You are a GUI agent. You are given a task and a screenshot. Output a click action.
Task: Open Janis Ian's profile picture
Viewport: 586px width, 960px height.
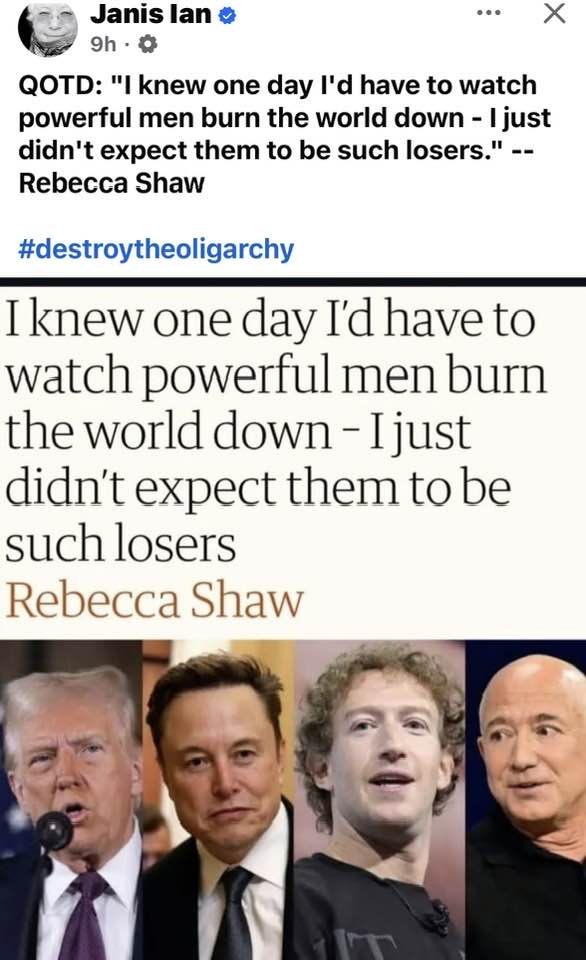pyautogui.click(x=47, y=28)
